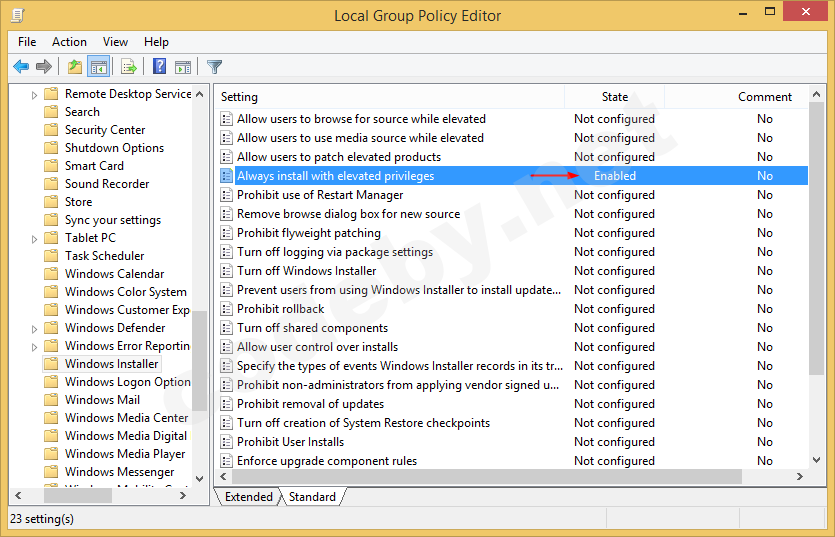This screenshot has height=537, width=835.
Task: Click the Up One Level folder icon
Action: (x=74, y=67)
